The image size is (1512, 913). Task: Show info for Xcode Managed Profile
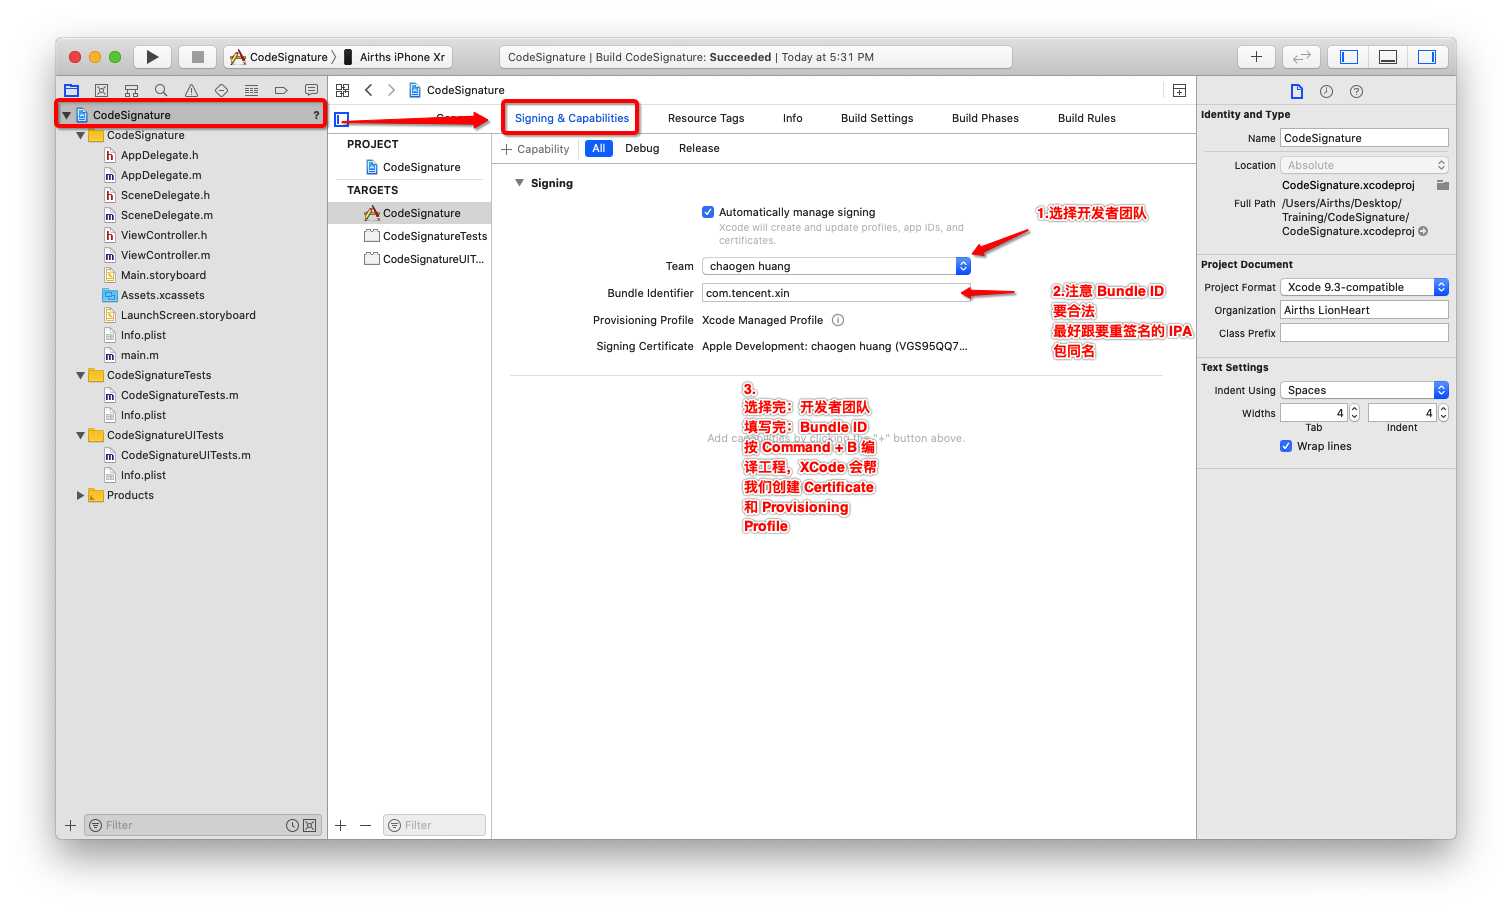838,320
